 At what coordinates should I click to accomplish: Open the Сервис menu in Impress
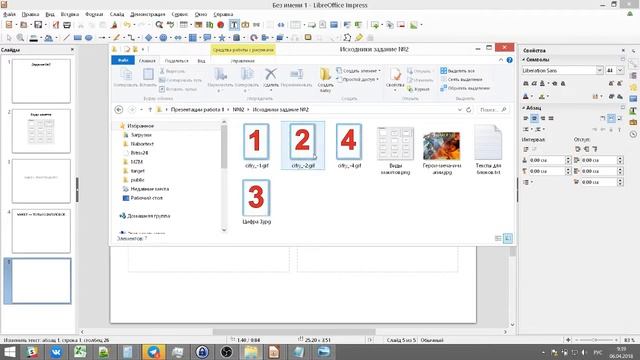click(x=180, y=14)
